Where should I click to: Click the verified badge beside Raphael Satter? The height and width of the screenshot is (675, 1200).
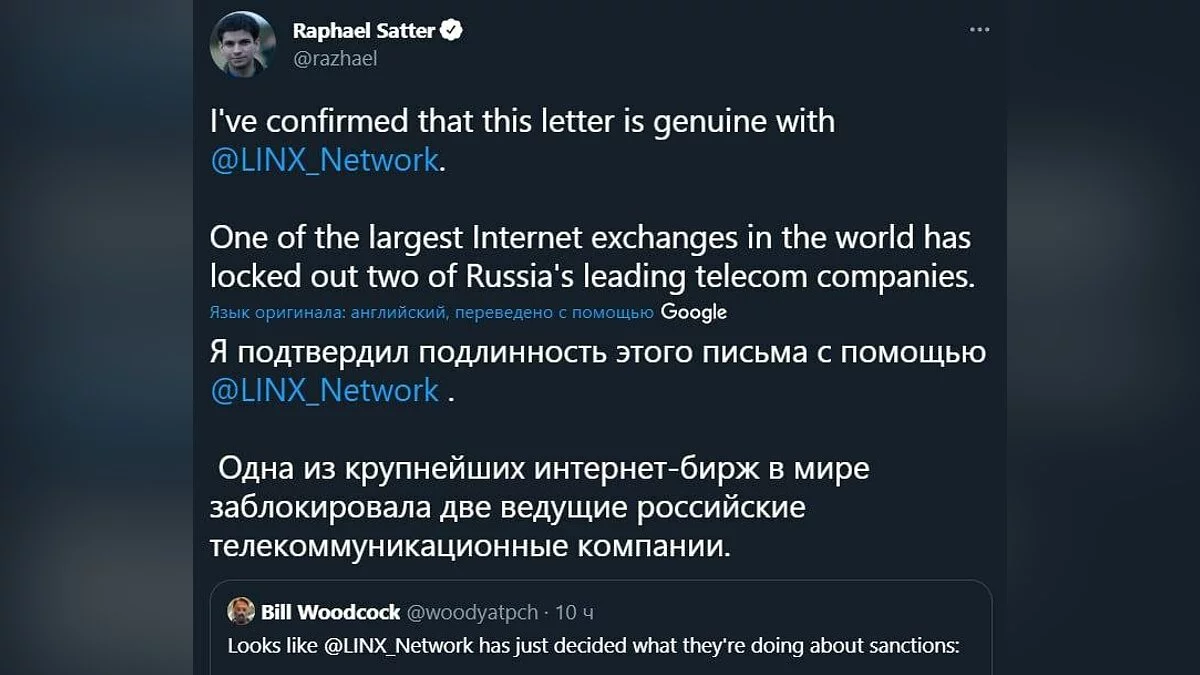tap(452, 31)
